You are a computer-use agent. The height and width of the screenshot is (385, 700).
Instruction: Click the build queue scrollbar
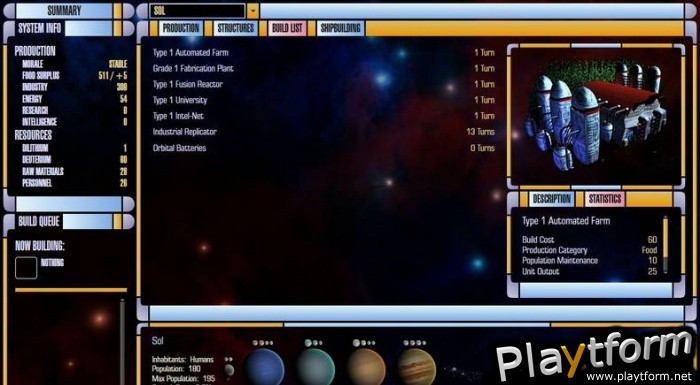[122, 342]
